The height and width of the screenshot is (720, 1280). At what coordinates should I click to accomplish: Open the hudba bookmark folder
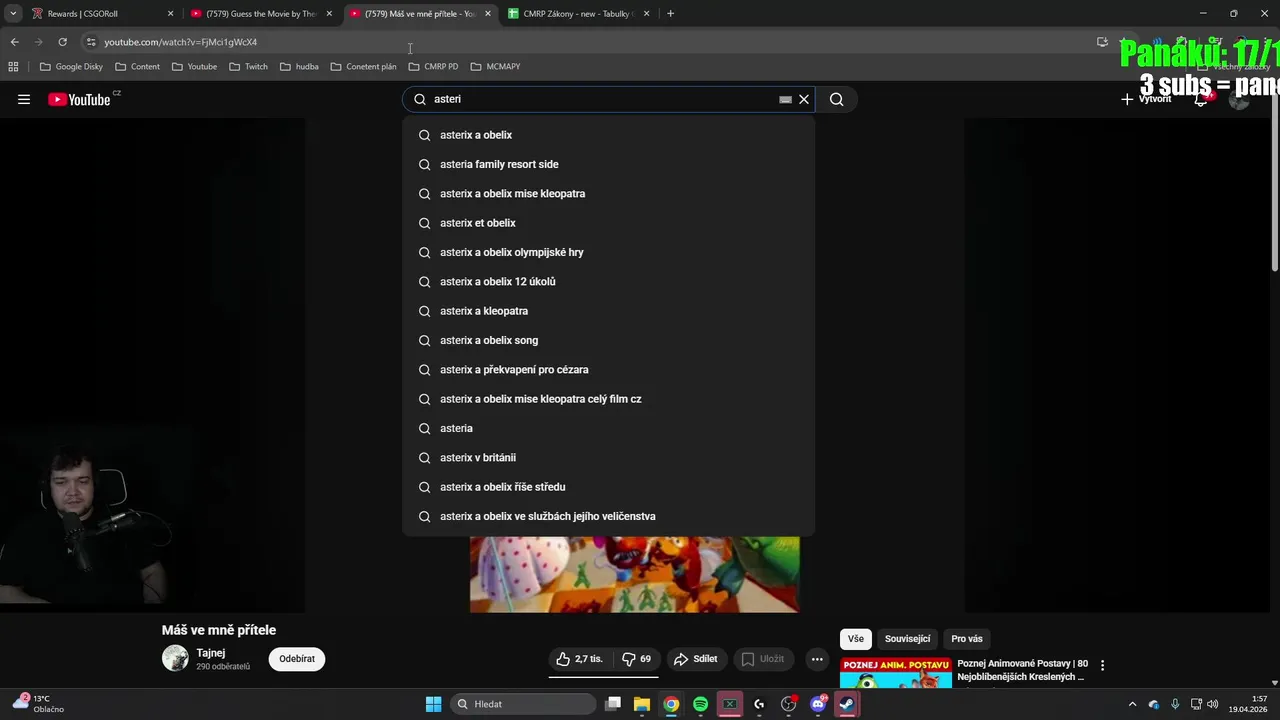pos(299,66)
